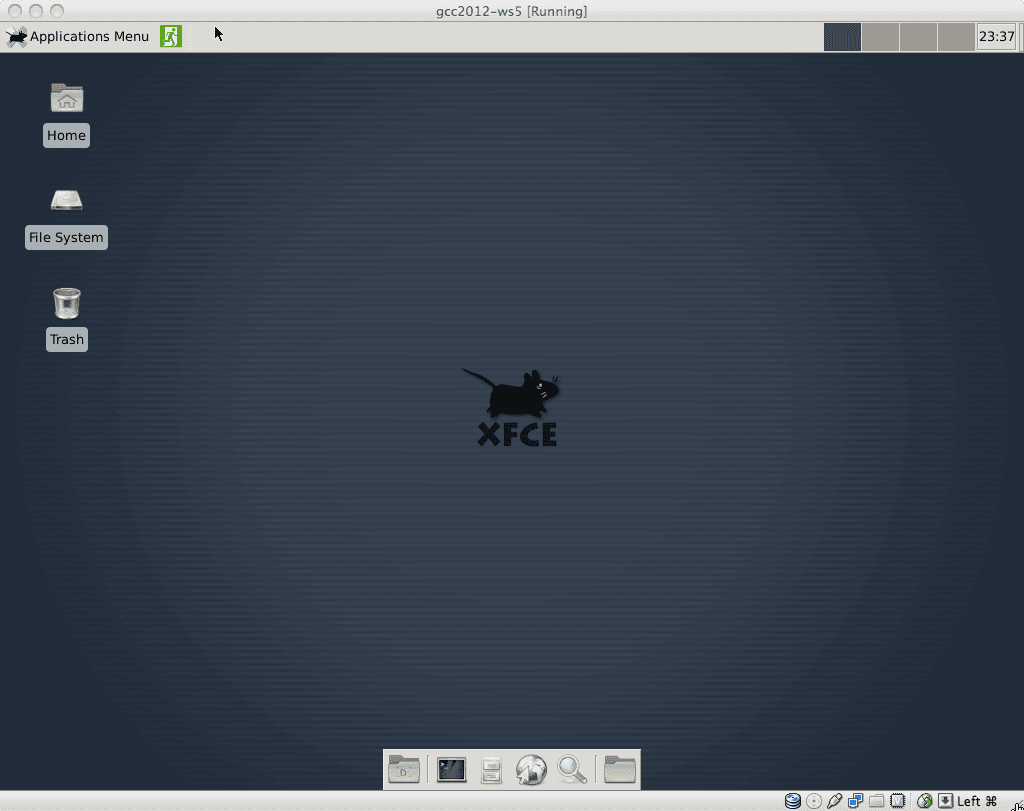Click the show desktop icon in dock
The height and width of the screenshot is (811, 1024).
[x=404, y=769]
